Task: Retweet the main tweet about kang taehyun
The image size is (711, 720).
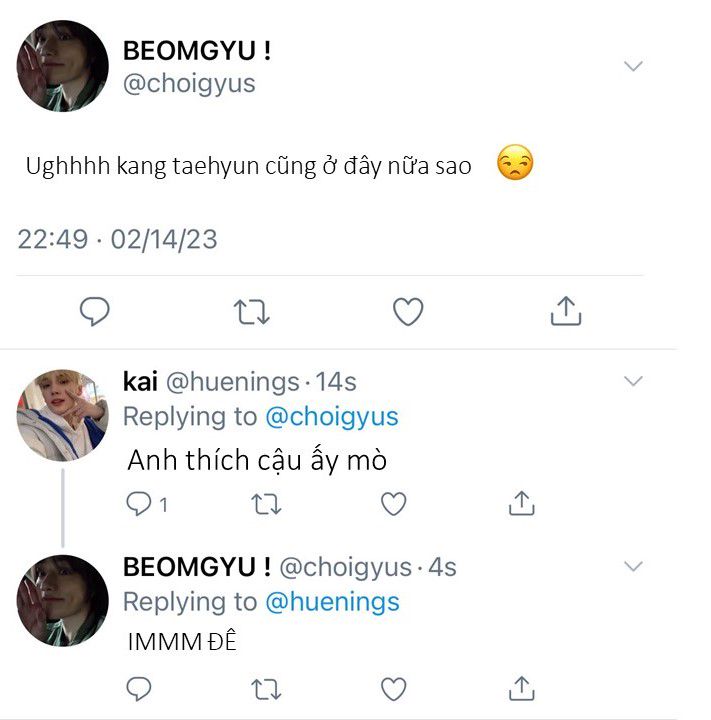Action: [x=251, y=312]
